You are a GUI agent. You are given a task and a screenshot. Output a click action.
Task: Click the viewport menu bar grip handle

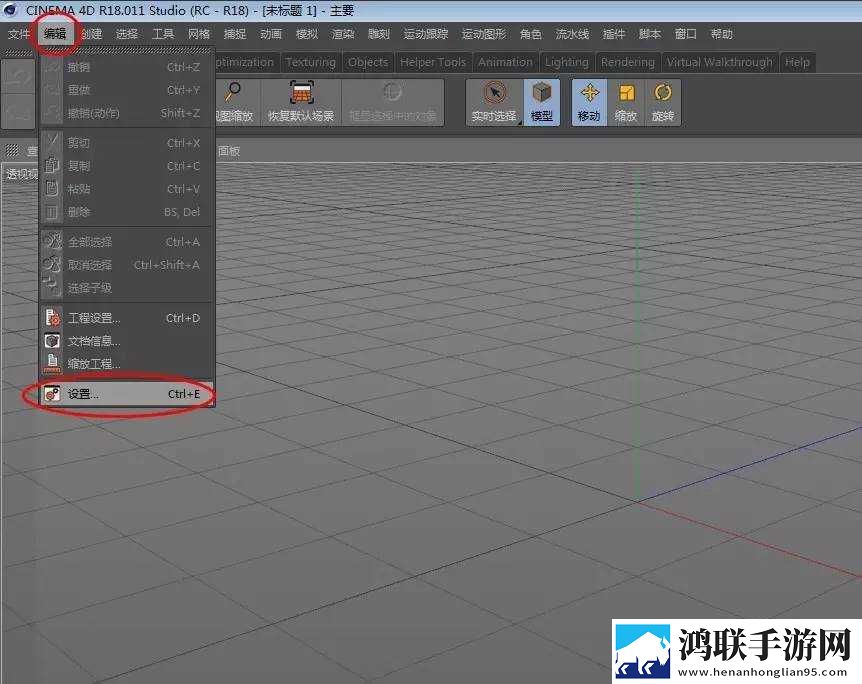(x=12, y=150)
